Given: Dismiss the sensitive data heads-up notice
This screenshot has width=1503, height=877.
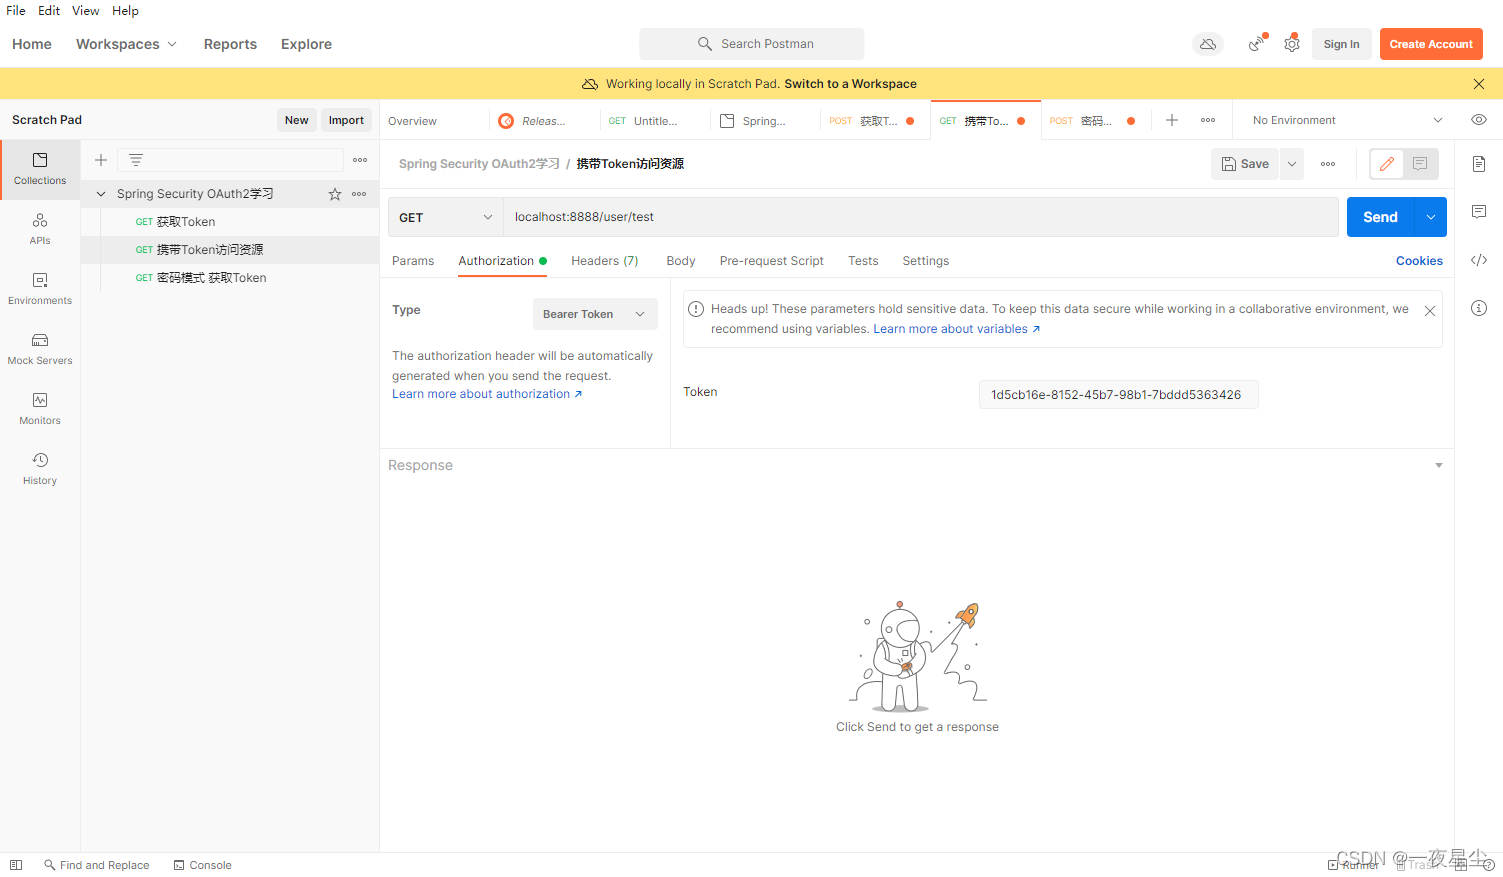Looking at the screenshot, I should coord(1430,311).
